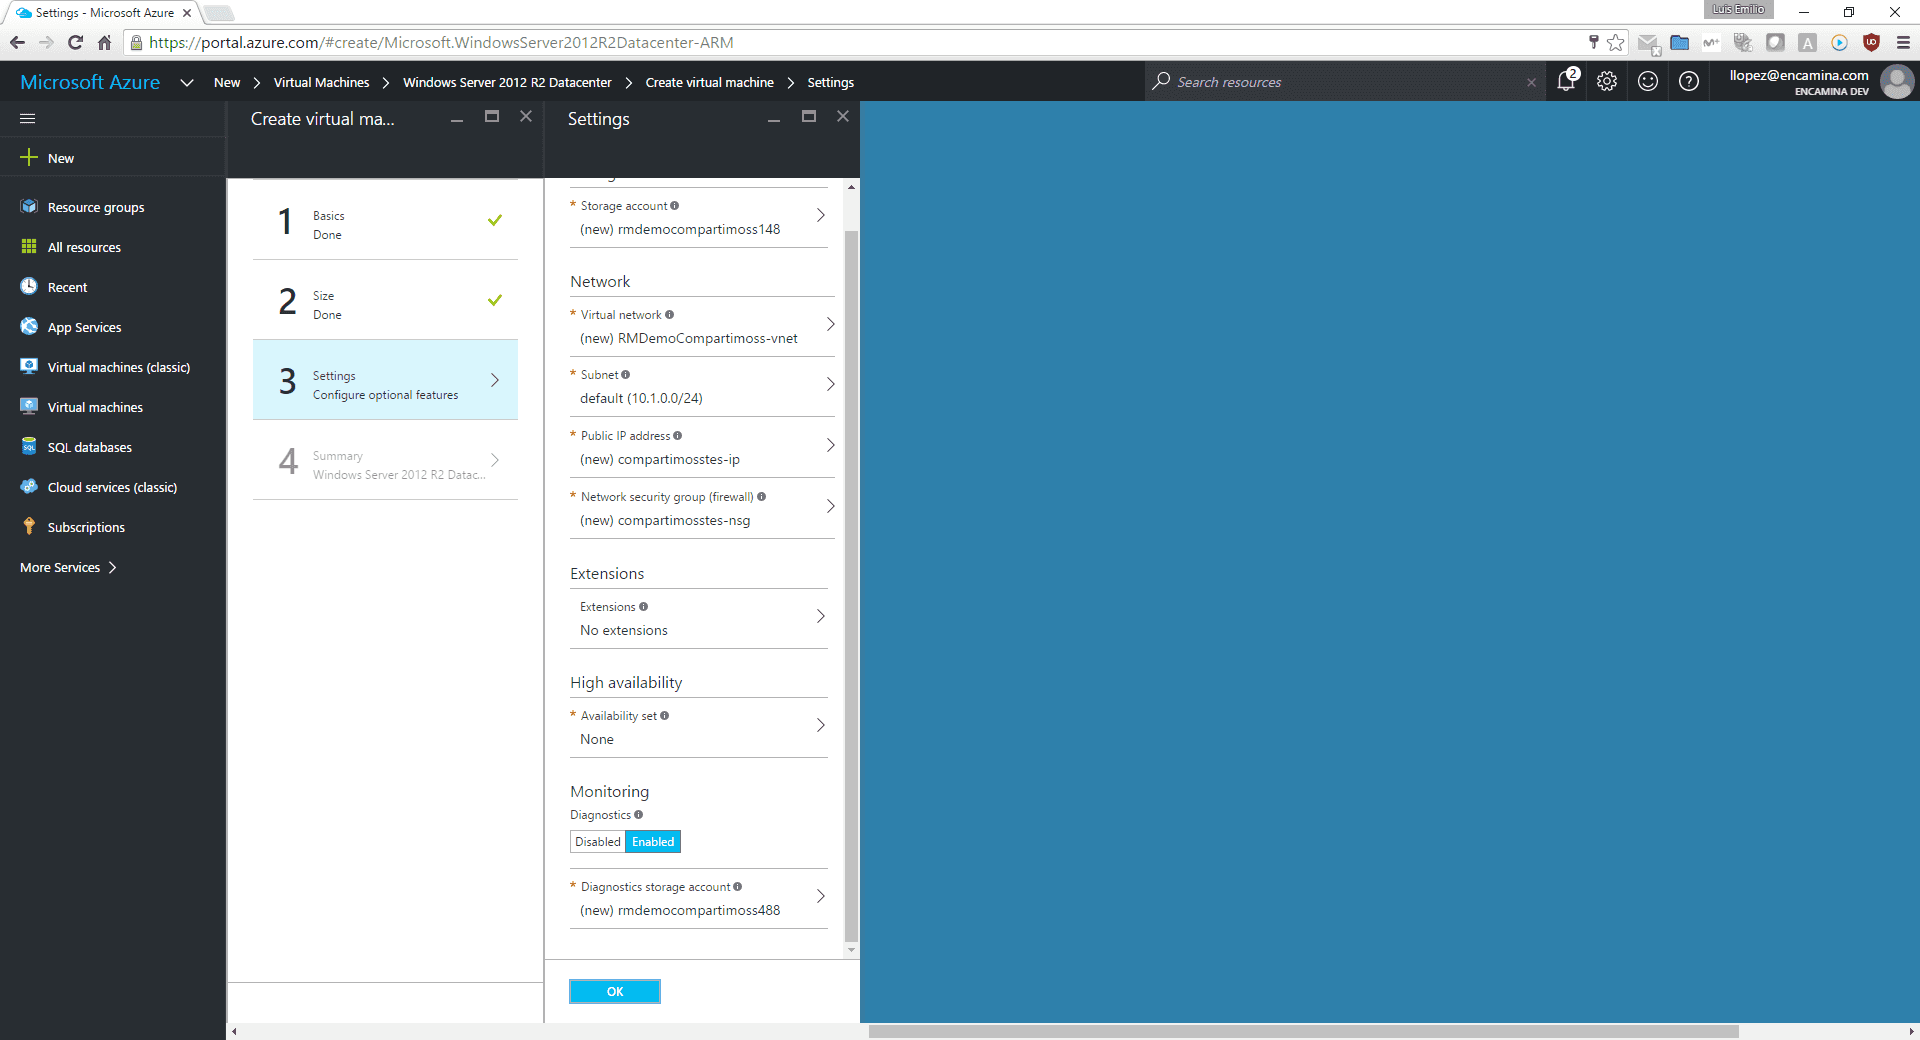Open the browser home page

pos(104,42)
